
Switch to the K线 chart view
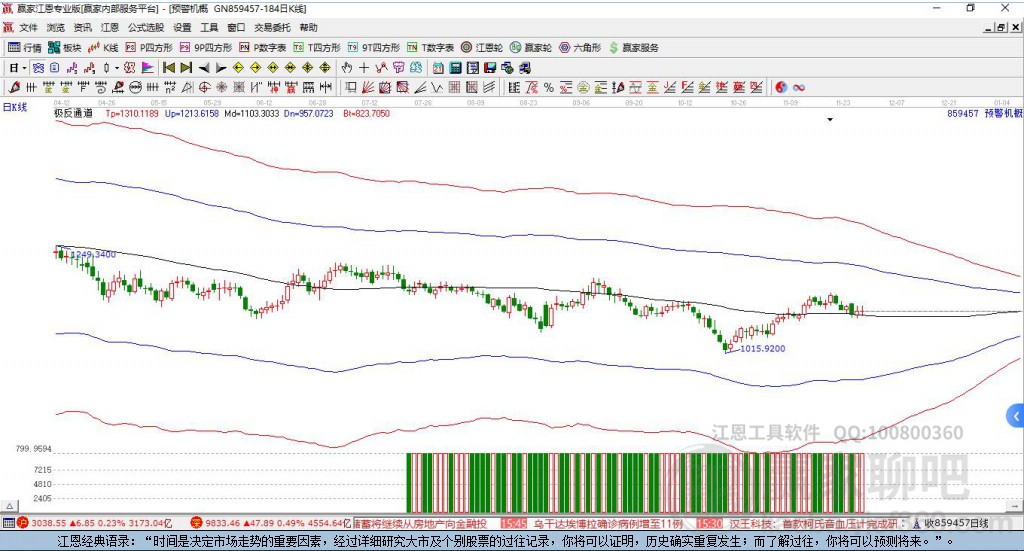pyautogui.click(x=104, y=47)
